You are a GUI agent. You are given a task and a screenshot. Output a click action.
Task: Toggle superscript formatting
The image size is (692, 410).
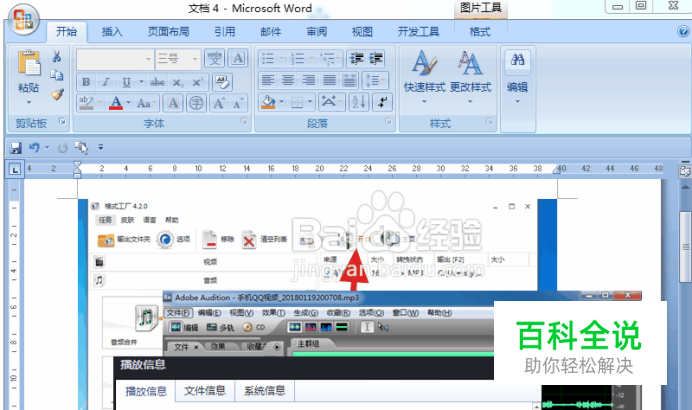click(x=197, y=82)
